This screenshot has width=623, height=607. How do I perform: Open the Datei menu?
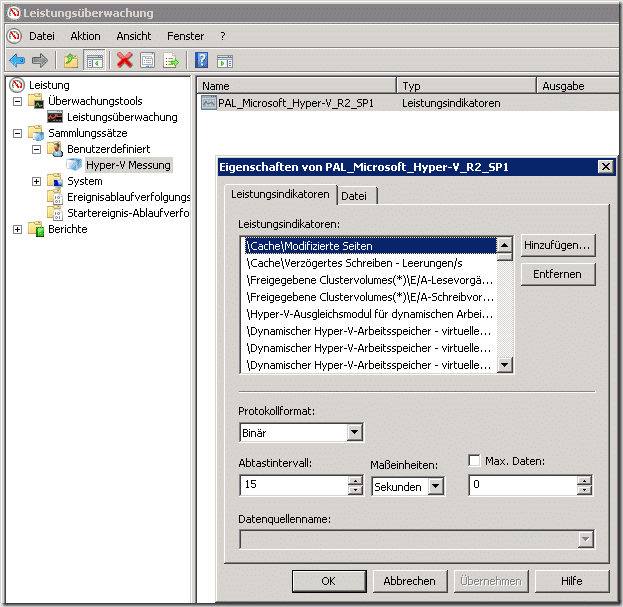point(42,36)
